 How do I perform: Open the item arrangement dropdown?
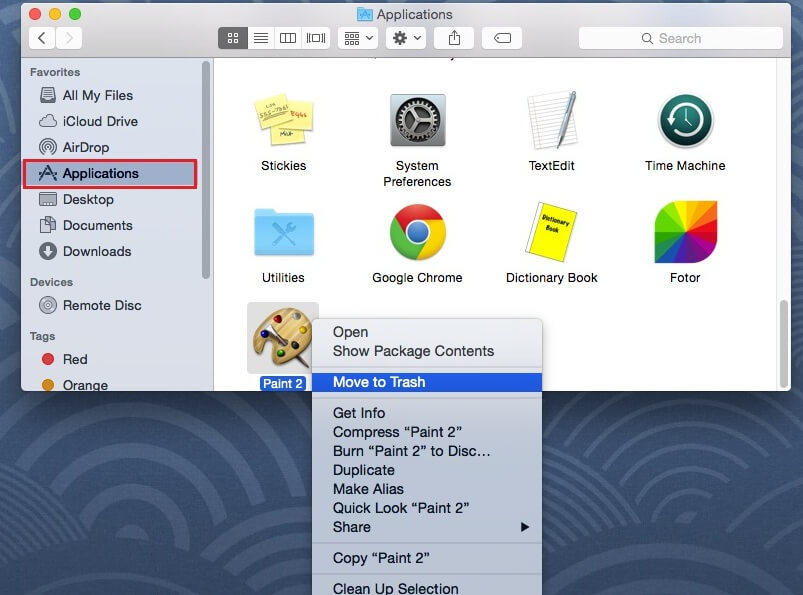(356, 38)
